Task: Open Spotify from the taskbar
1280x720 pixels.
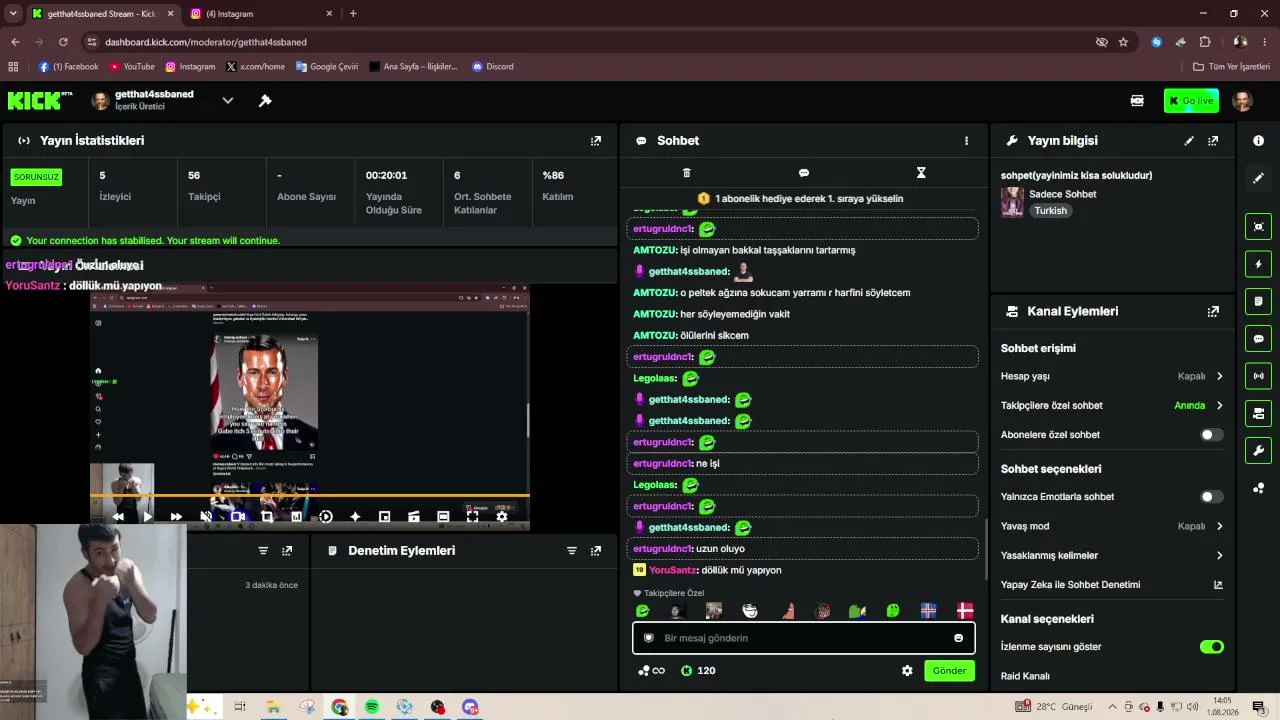Action: pos(372,707)
